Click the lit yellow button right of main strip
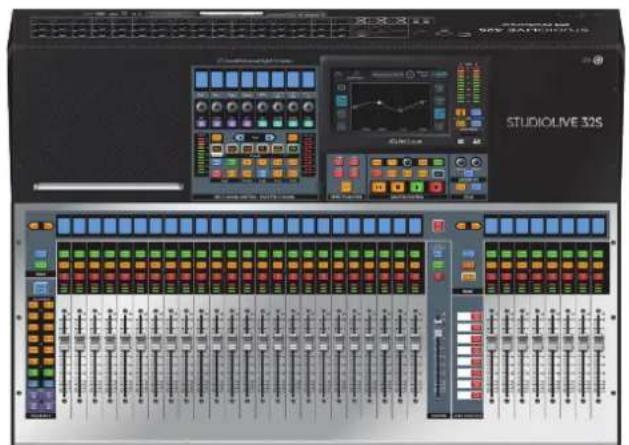Image resolution: width=629 pixels, height=445 pixels. pyautogui.click(x=468, y=276)
